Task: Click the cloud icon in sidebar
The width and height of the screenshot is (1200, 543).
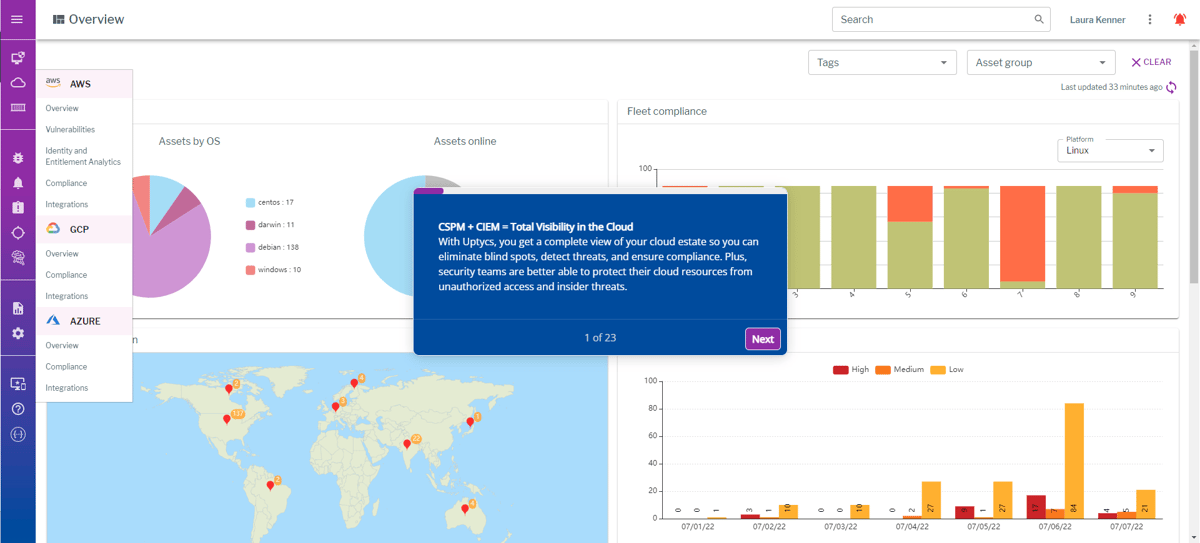Action: click(18, 83)
